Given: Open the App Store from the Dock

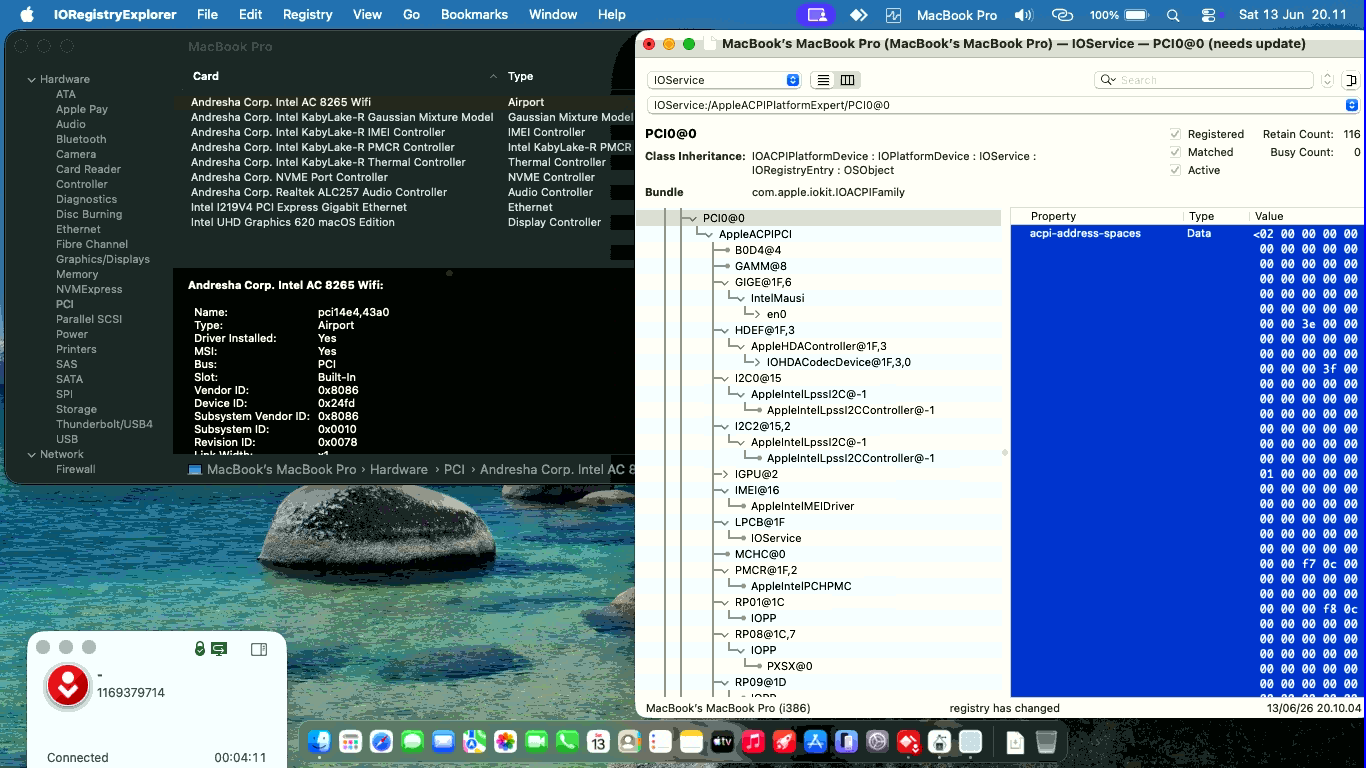Looking at the screenshot, I should point(815,742).
